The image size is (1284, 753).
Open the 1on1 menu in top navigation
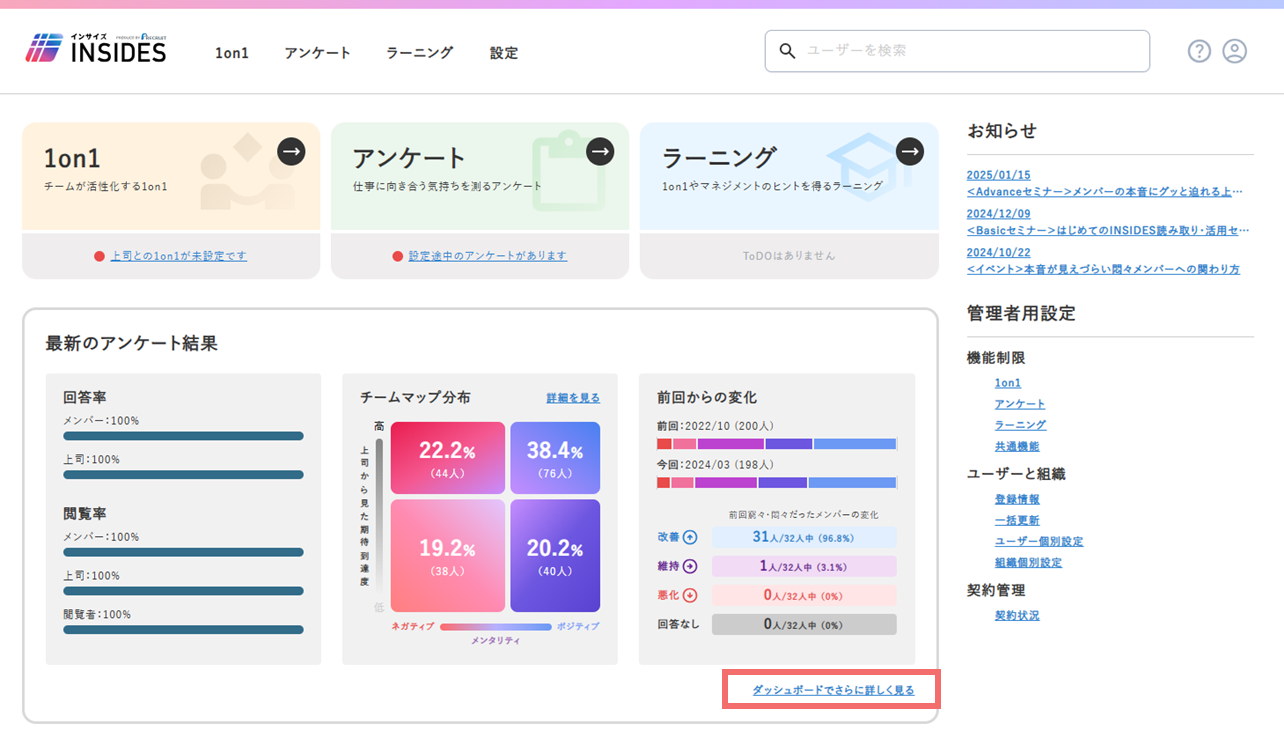tap(232, 53)
